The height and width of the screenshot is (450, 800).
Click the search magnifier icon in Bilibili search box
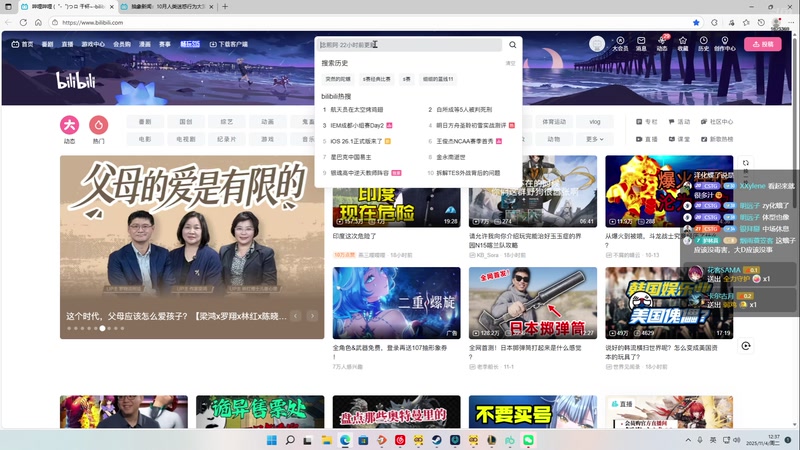point(512,45)
